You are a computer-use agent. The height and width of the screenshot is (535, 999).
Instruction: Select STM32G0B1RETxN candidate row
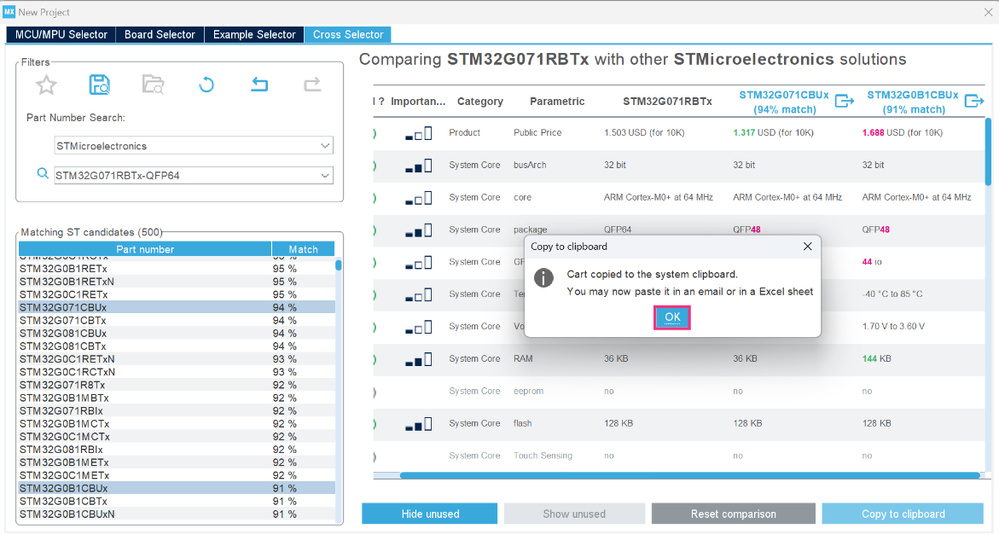pos(176,282)
